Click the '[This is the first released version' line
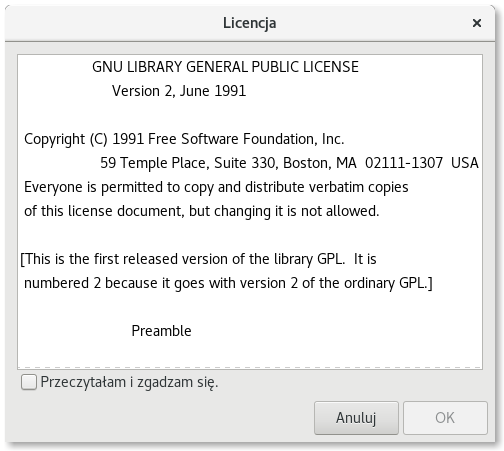This screenshot has height=451, width=504. click(x=198, y=259)
